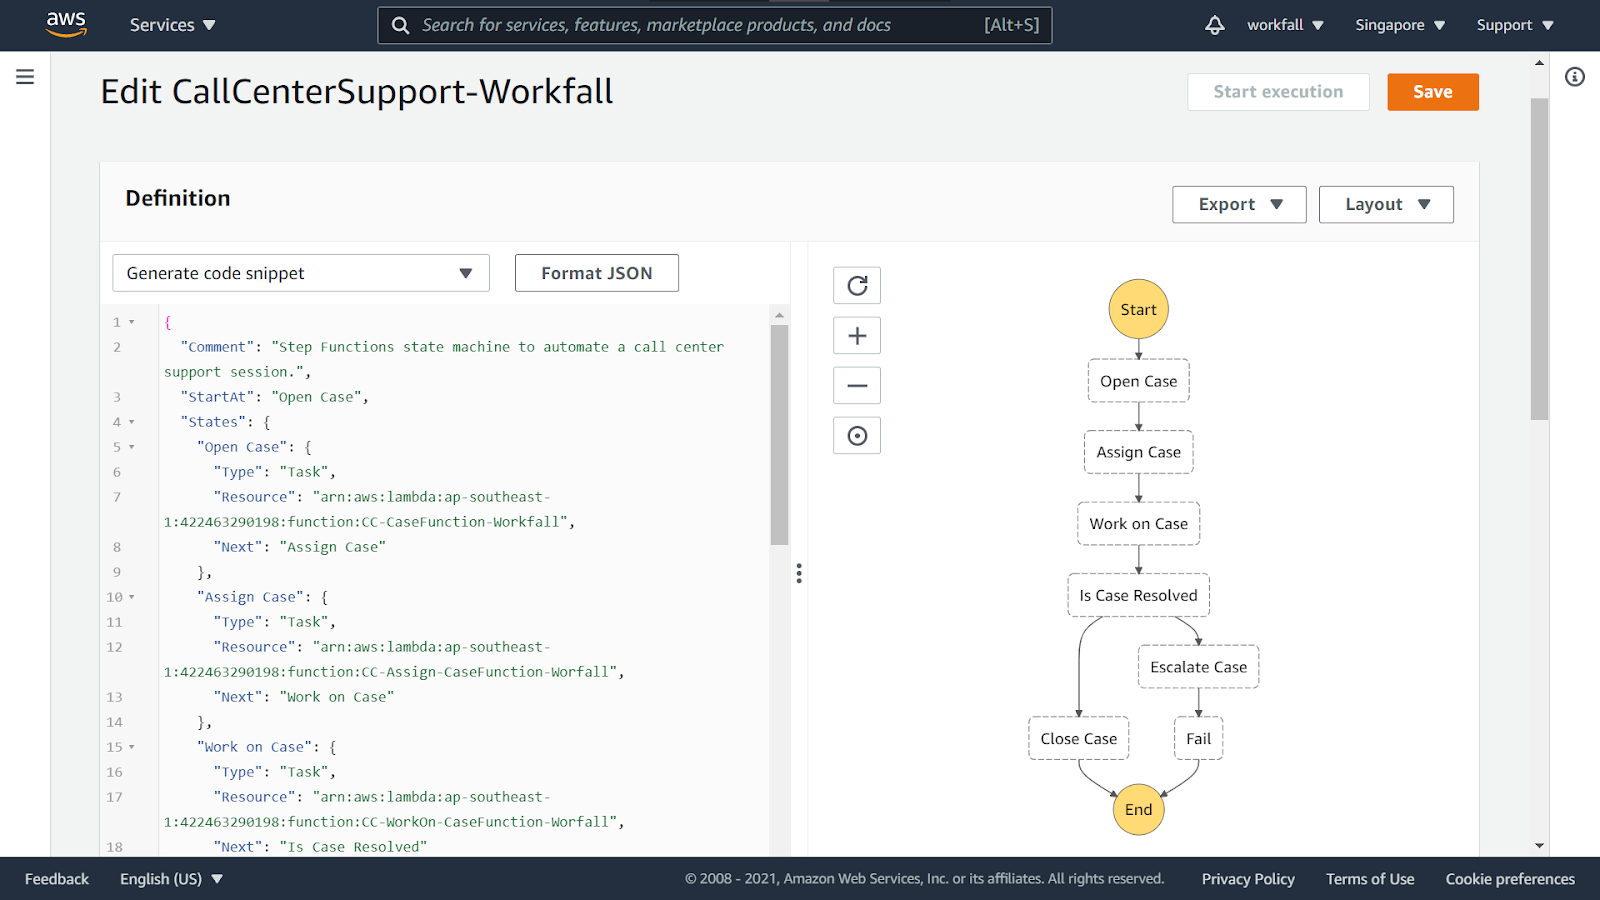
Task: Select the Start node in graph
Action: 1138,309
